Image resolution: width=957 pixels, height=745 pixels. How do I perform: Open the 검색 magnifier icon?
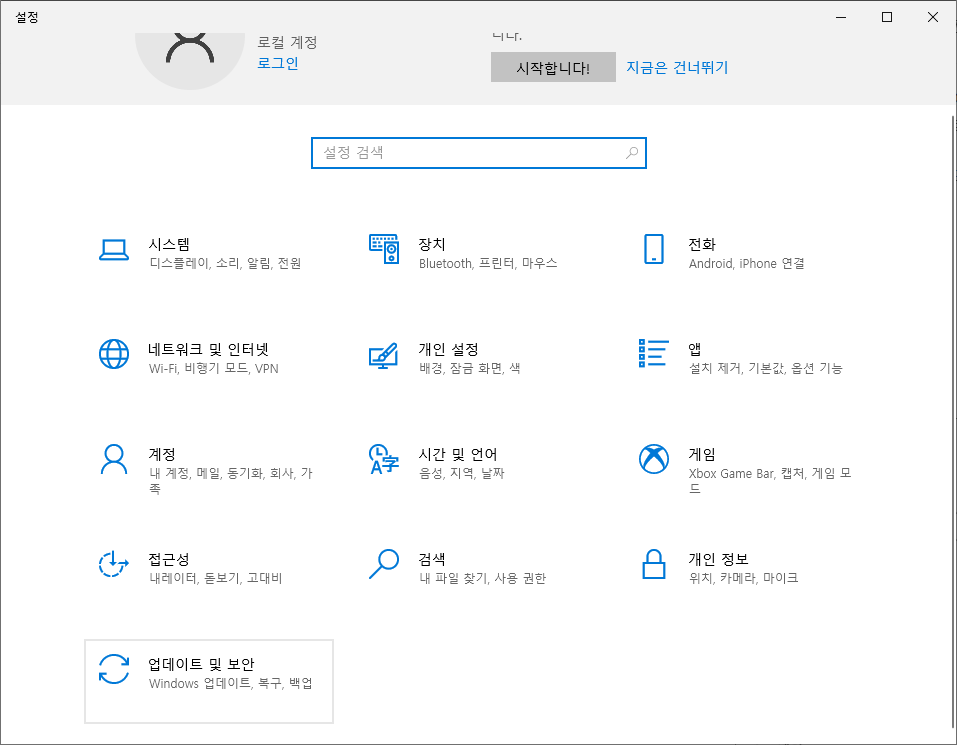pyautogui.click(x=384, y=564)
